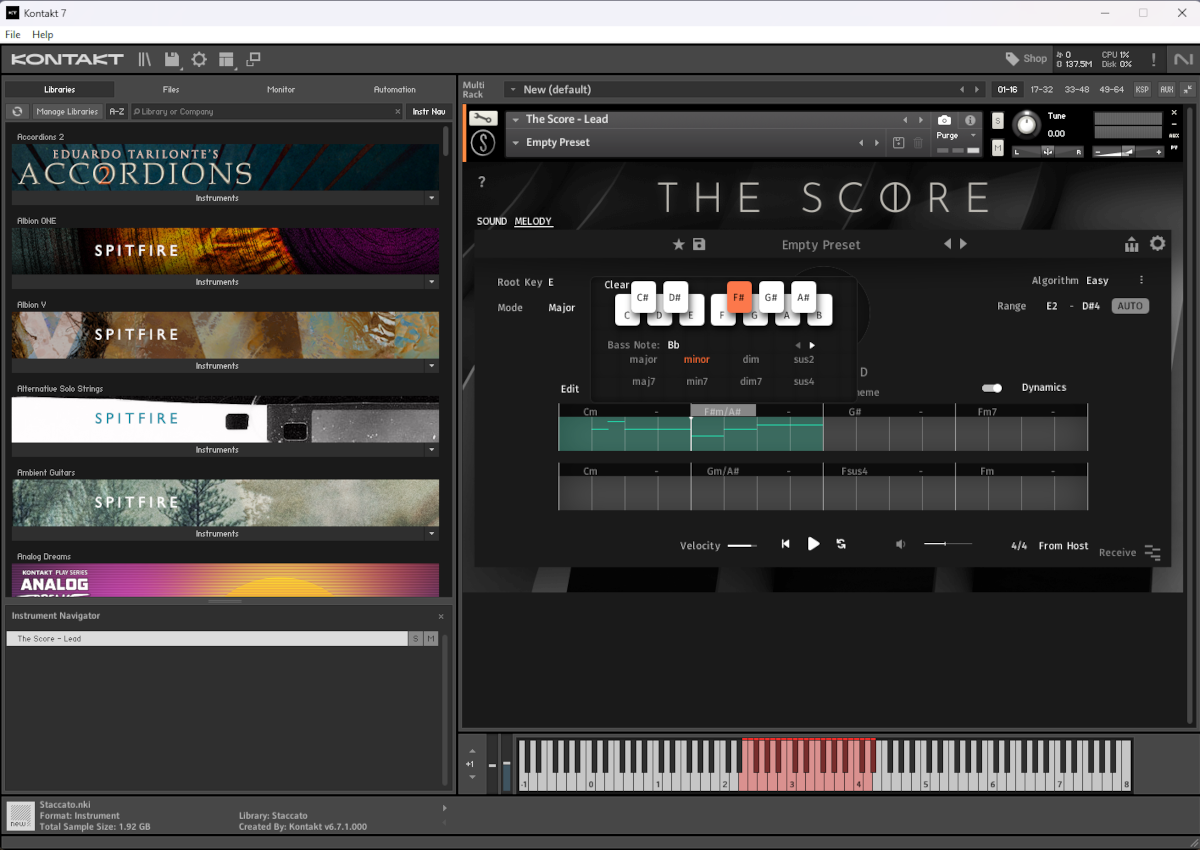Image resolution: width=1200 pixels, height=850 pixels.
Task: Delete snapshot trash icon
Action: click(x=918, y=143)
